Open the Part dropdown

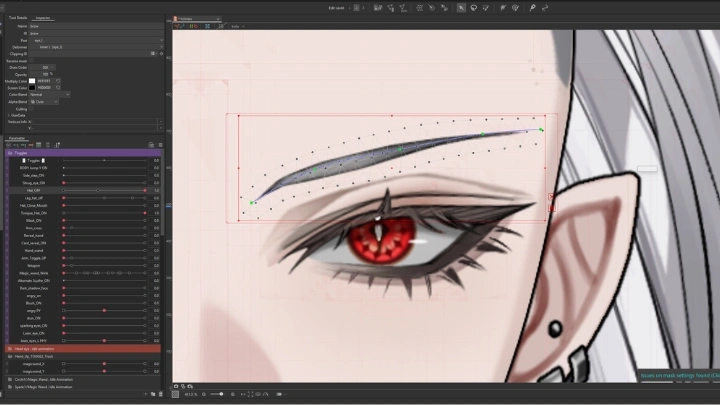98,40
